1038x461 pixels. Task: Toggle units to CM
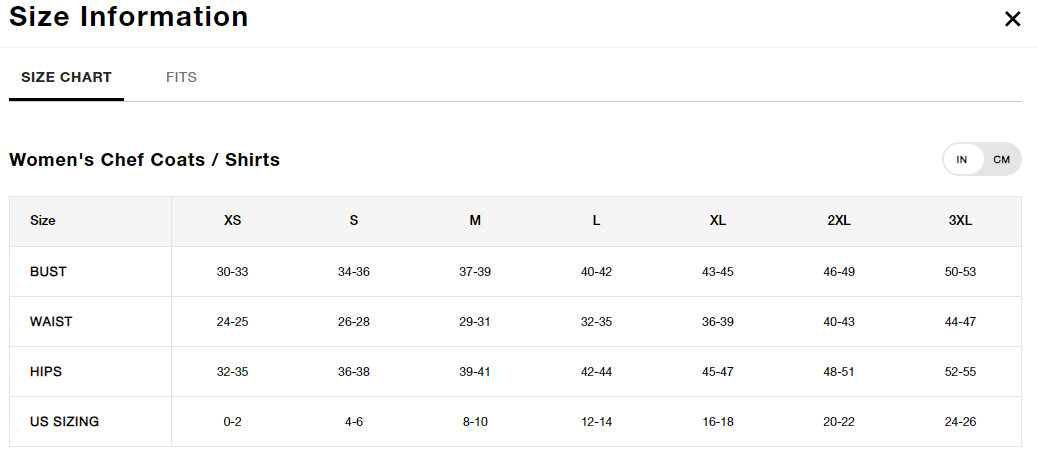pyautogui.click(x=1002, y=160)
